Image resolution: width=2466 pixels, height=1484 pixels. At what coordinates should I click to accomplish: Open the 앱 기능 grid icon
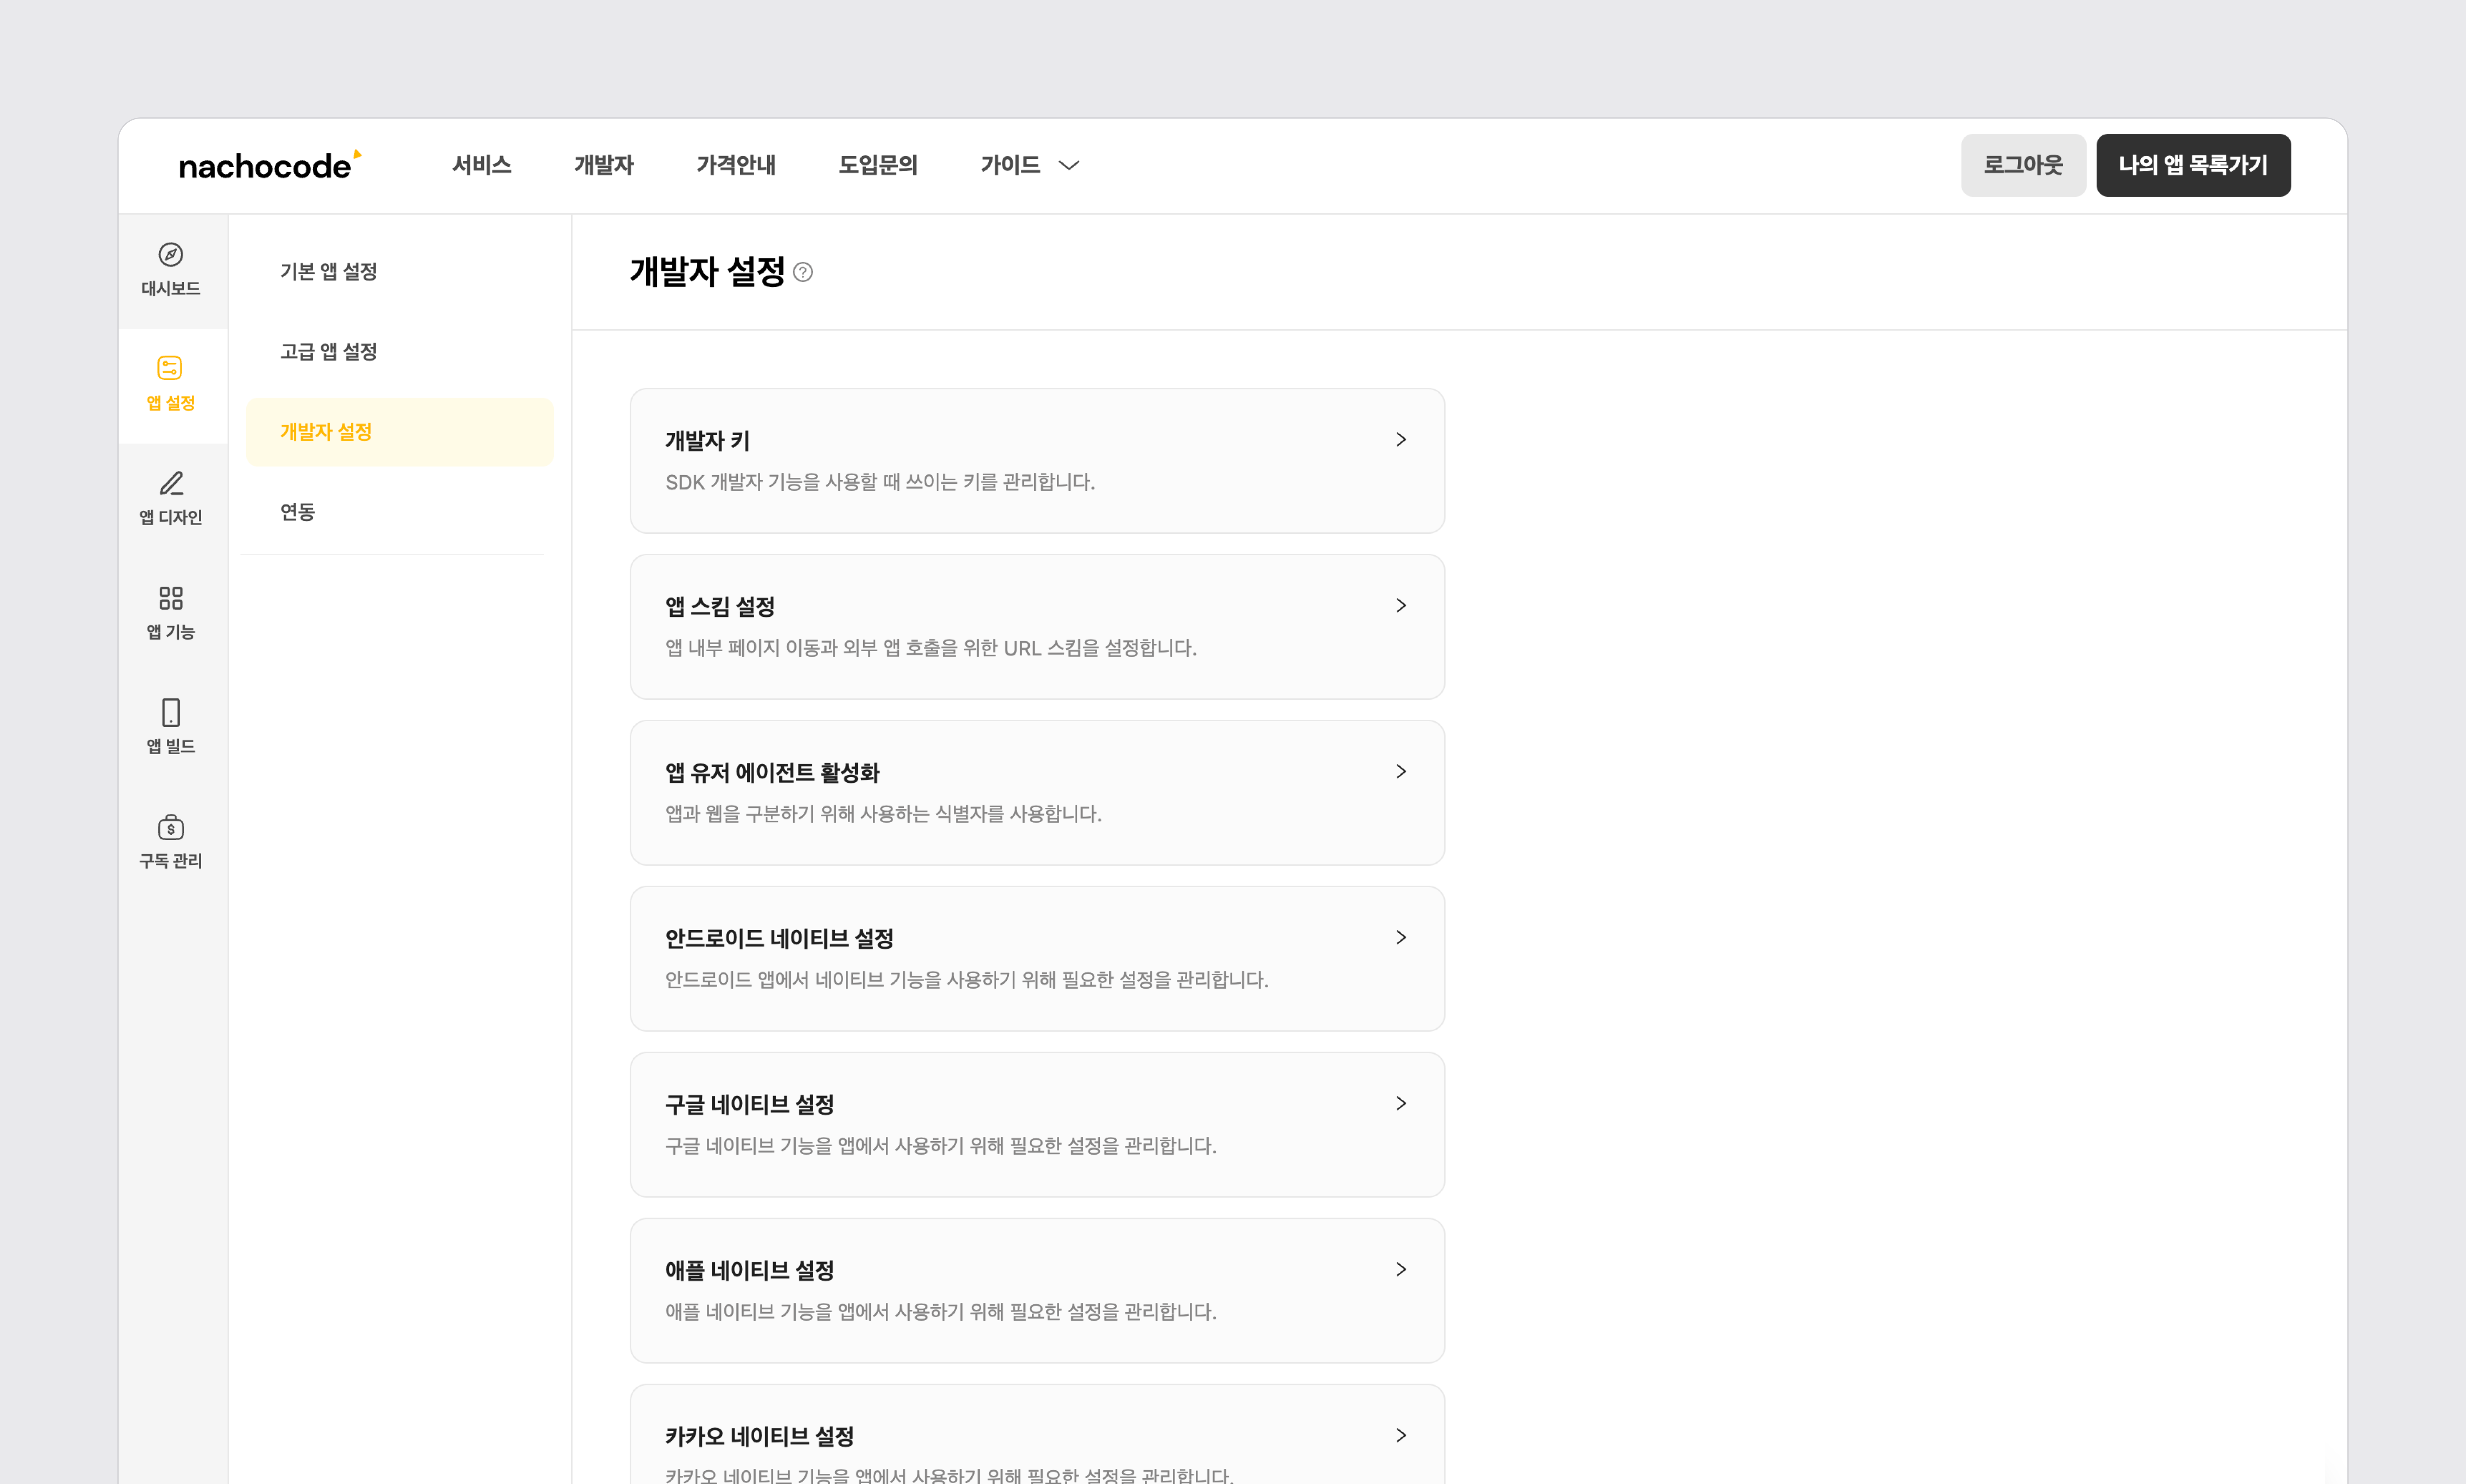(171, 598)
